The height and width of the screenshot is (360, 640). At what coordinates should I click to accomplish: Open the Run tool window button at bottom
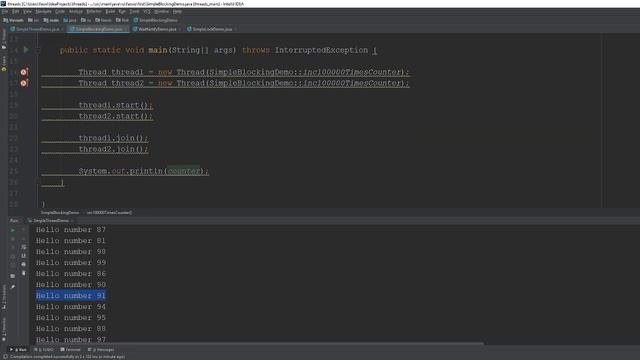[18, 350]
